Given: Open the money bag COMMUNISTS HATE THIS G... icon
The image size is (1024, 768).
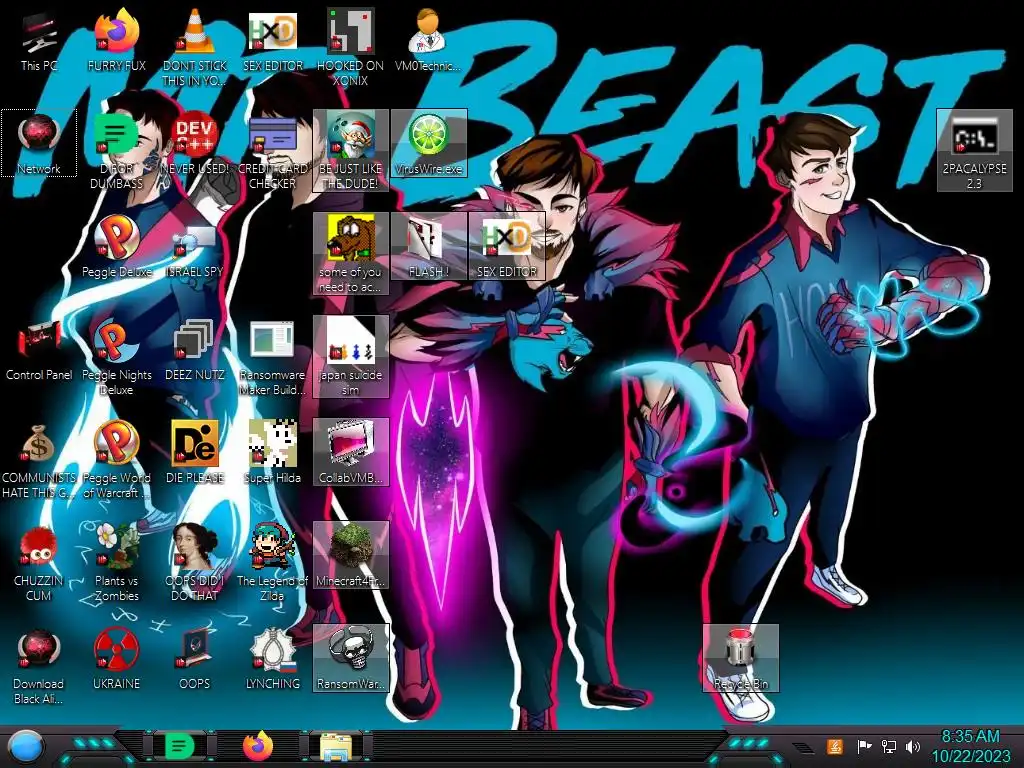Looking at the screenshot, I should (39, 460).
